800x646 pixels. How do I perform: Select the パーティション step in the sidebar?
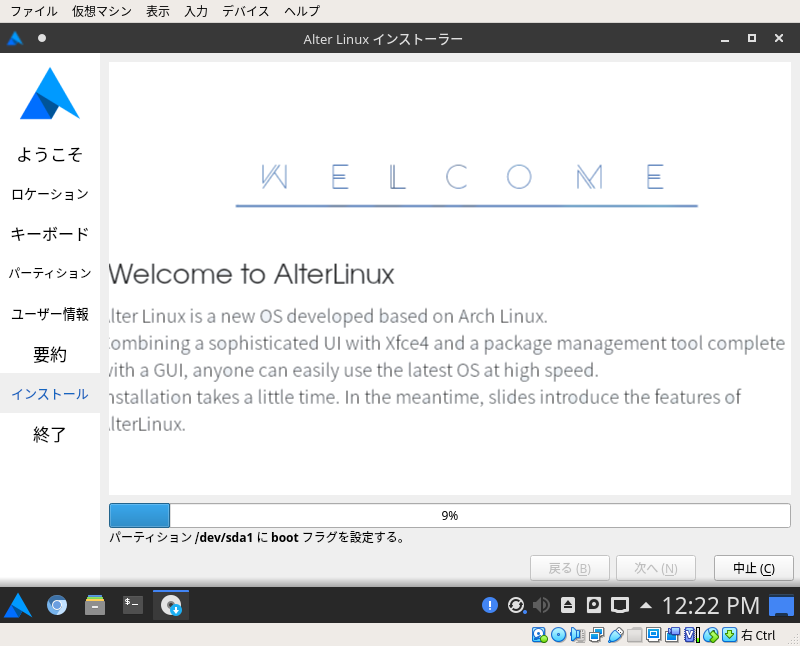coord(49,273)
